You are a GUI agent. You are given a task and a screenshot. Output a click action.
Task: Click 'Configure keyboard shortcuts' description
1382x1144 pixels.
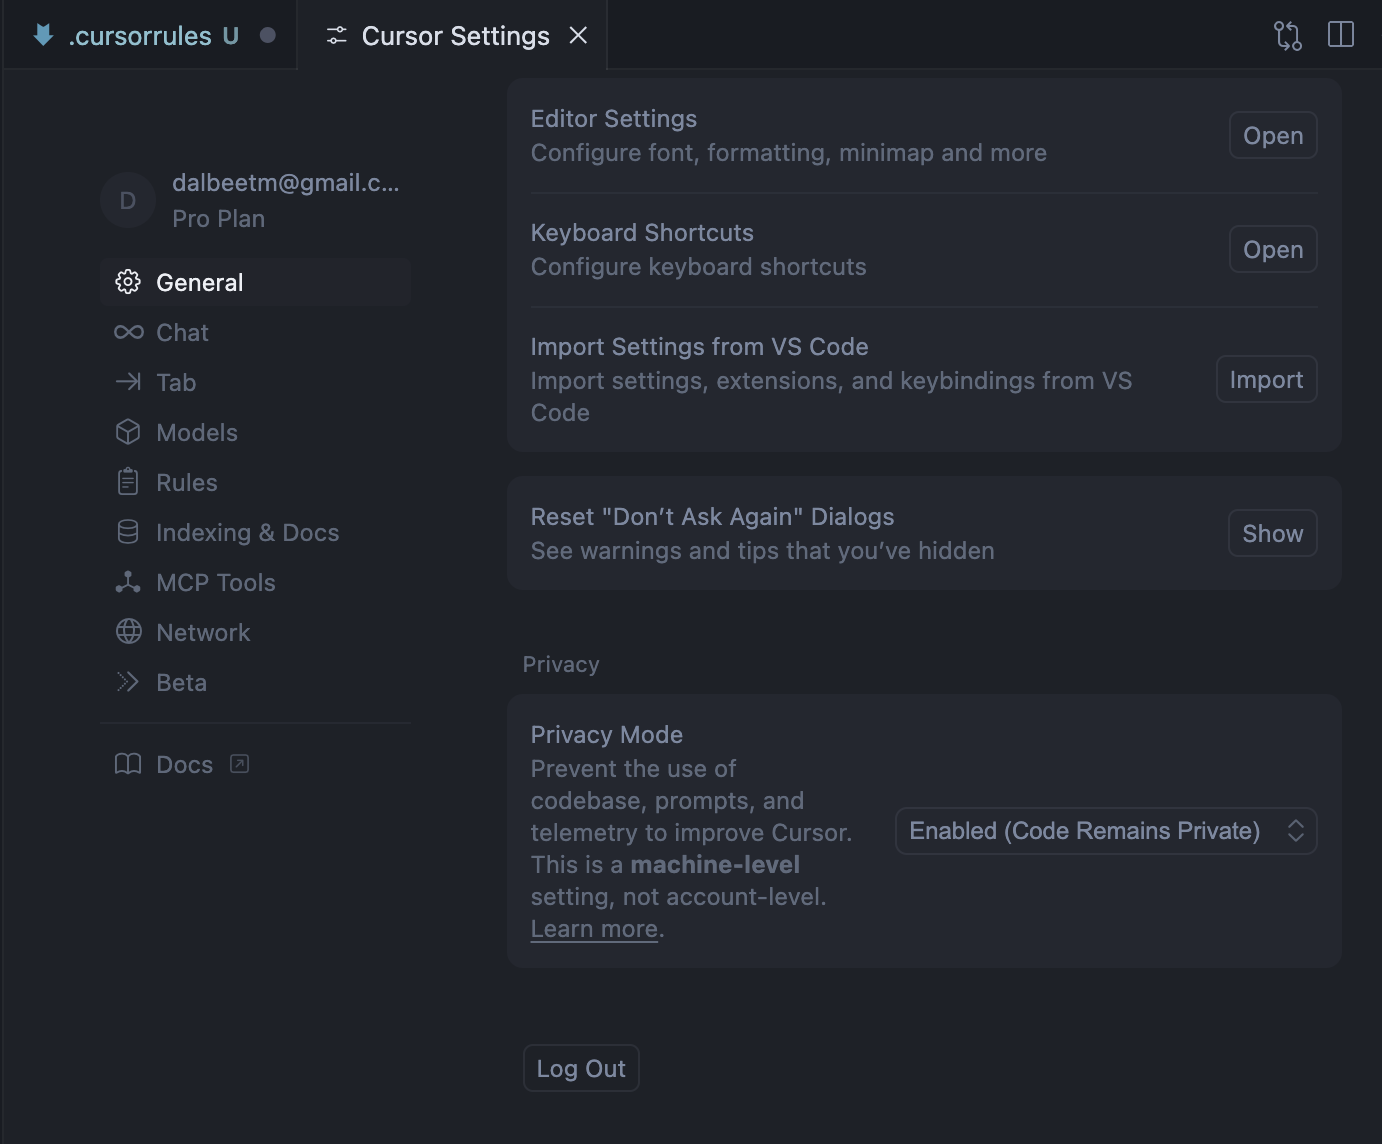(698, 266)
